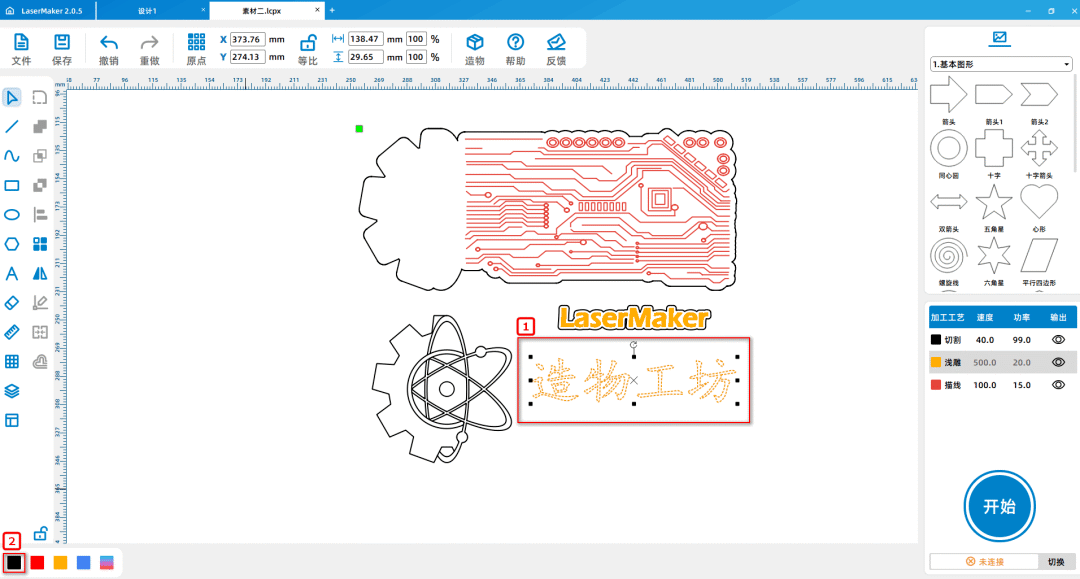The height and width of the screenshot is (579, 1080).
Task: Open the 原点 origin grid selector
Action: (196, 43)
